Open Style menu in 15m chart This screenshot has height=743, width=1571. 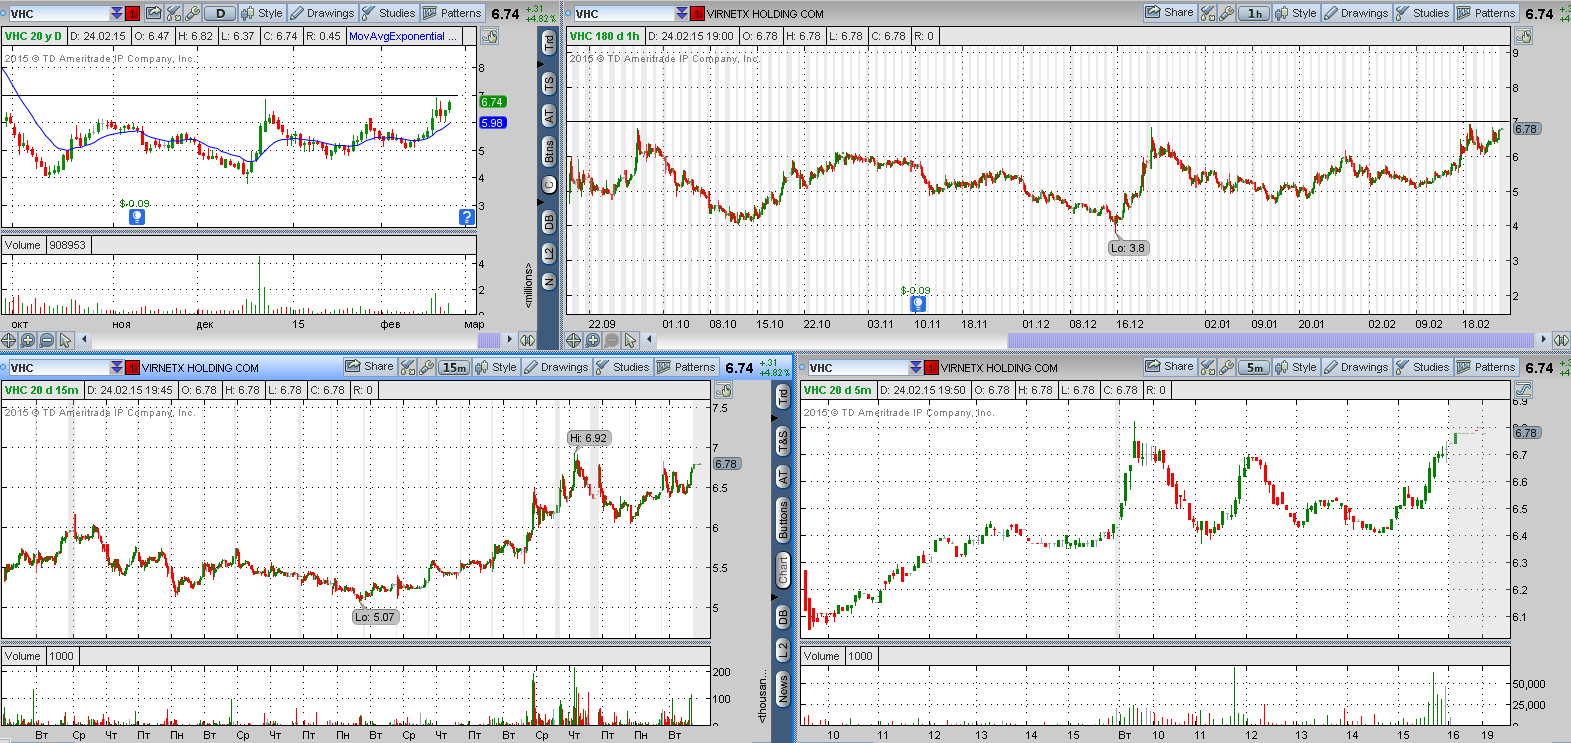point(496,367)
